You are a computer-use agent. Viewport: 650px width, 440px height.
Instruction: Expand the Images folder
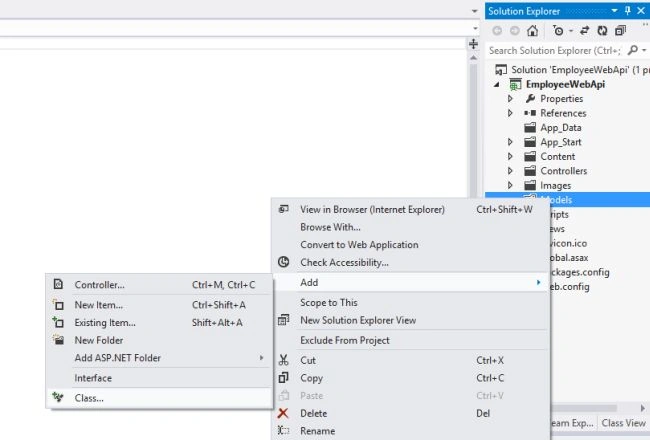pyautogui.click(x=510, y=185)
